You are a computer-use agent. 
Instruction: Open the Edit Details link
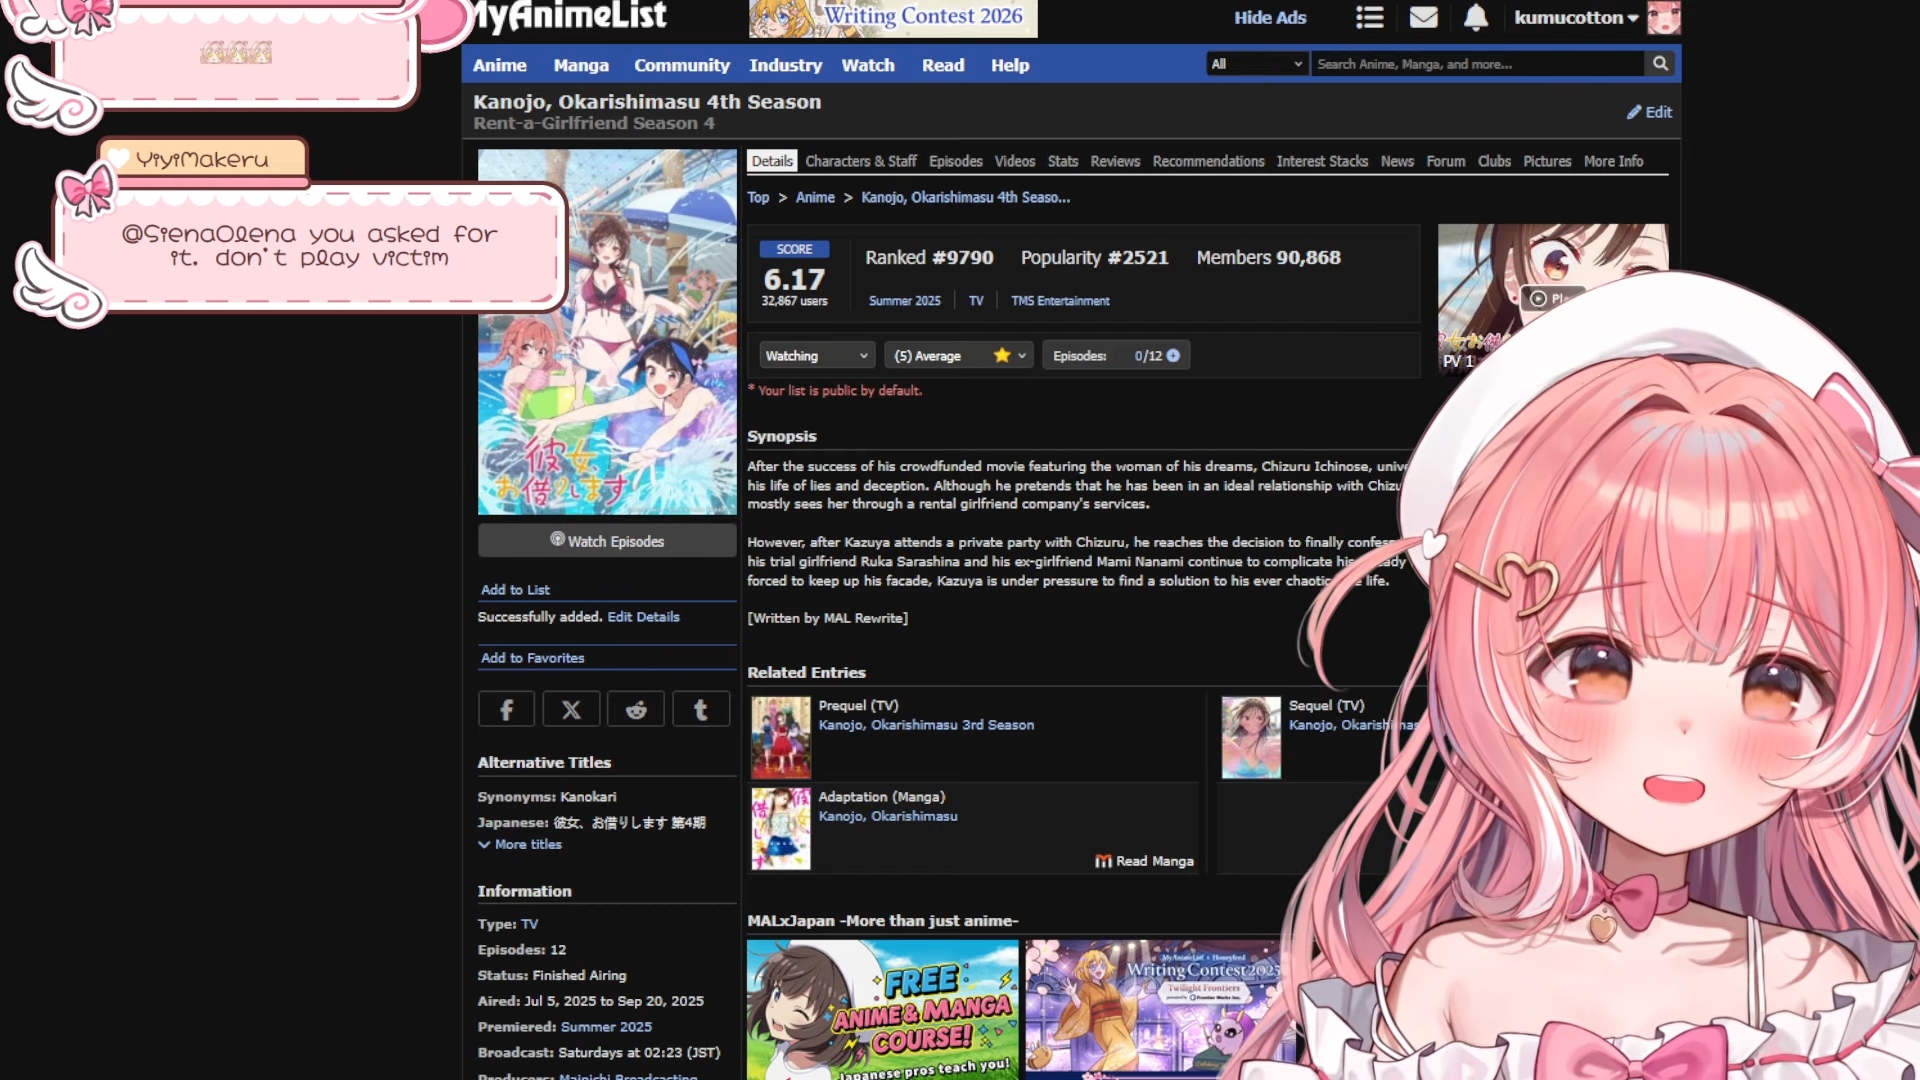coord(643,617)
